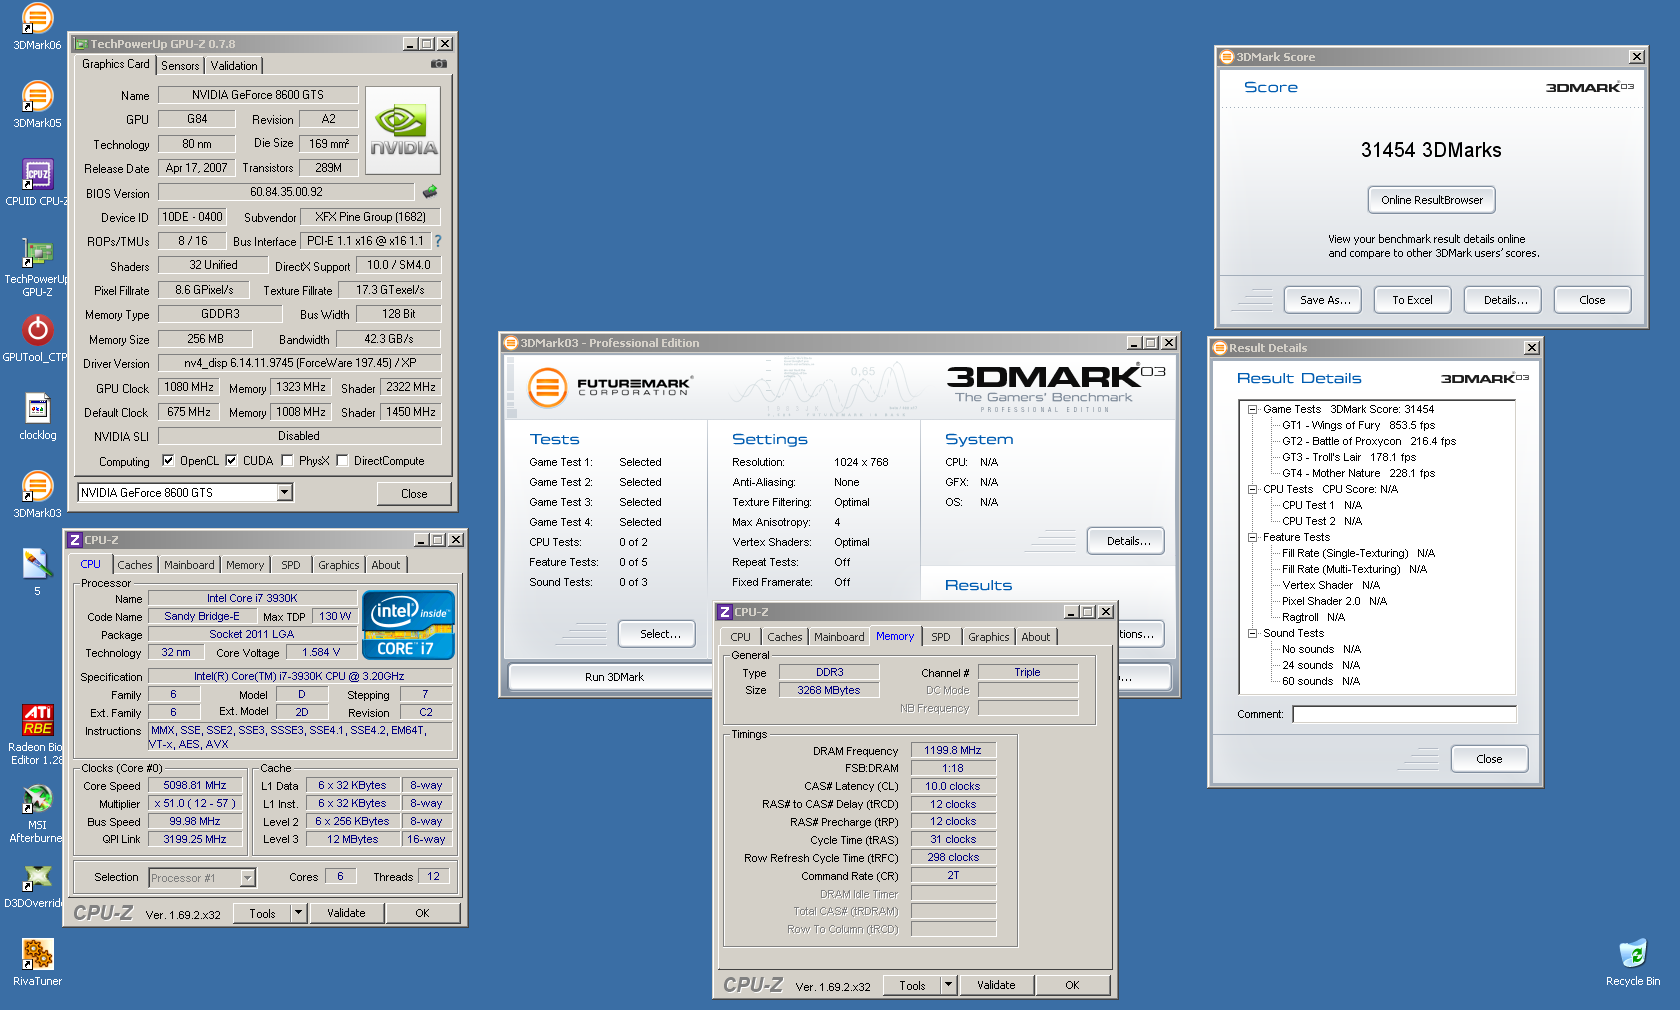Viewport: 1680px width, 1010px height.
Task: Switch to the Sensors tab in GPU-Z
Action: 180,66
